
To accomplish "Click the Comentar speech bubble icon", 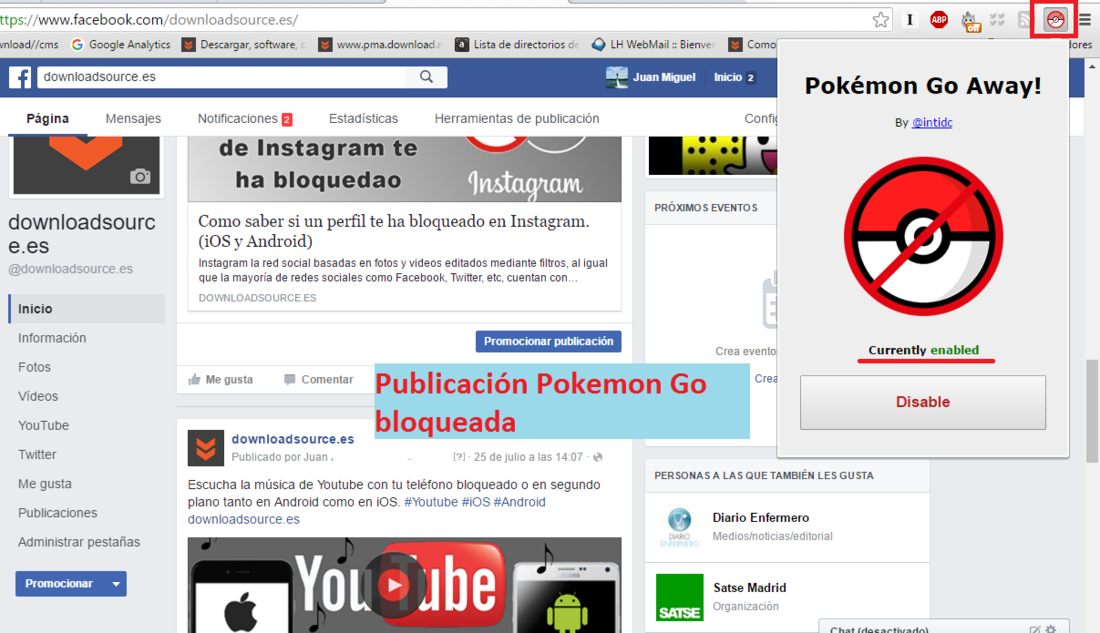I will [290, 380].
